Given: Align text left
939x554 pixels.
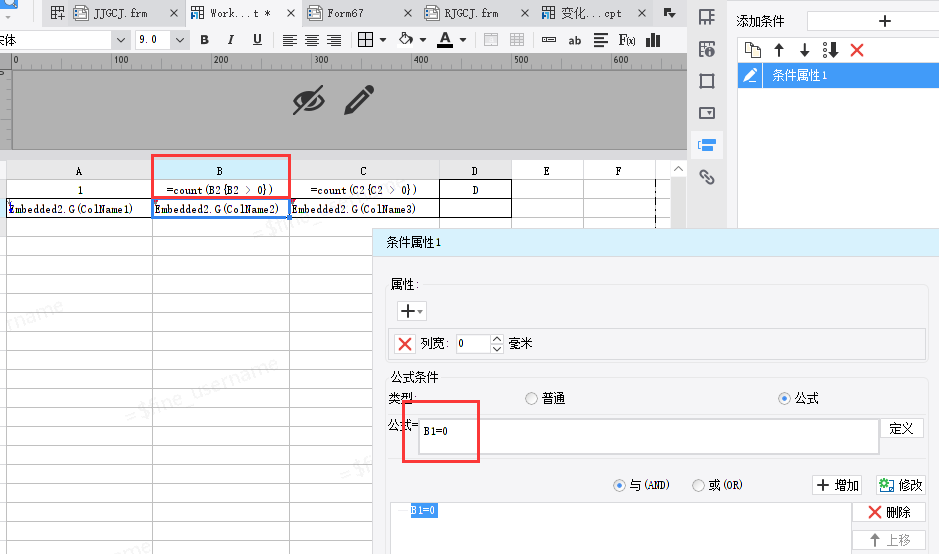Looking at the screenshot, I should tap(289, 40).
